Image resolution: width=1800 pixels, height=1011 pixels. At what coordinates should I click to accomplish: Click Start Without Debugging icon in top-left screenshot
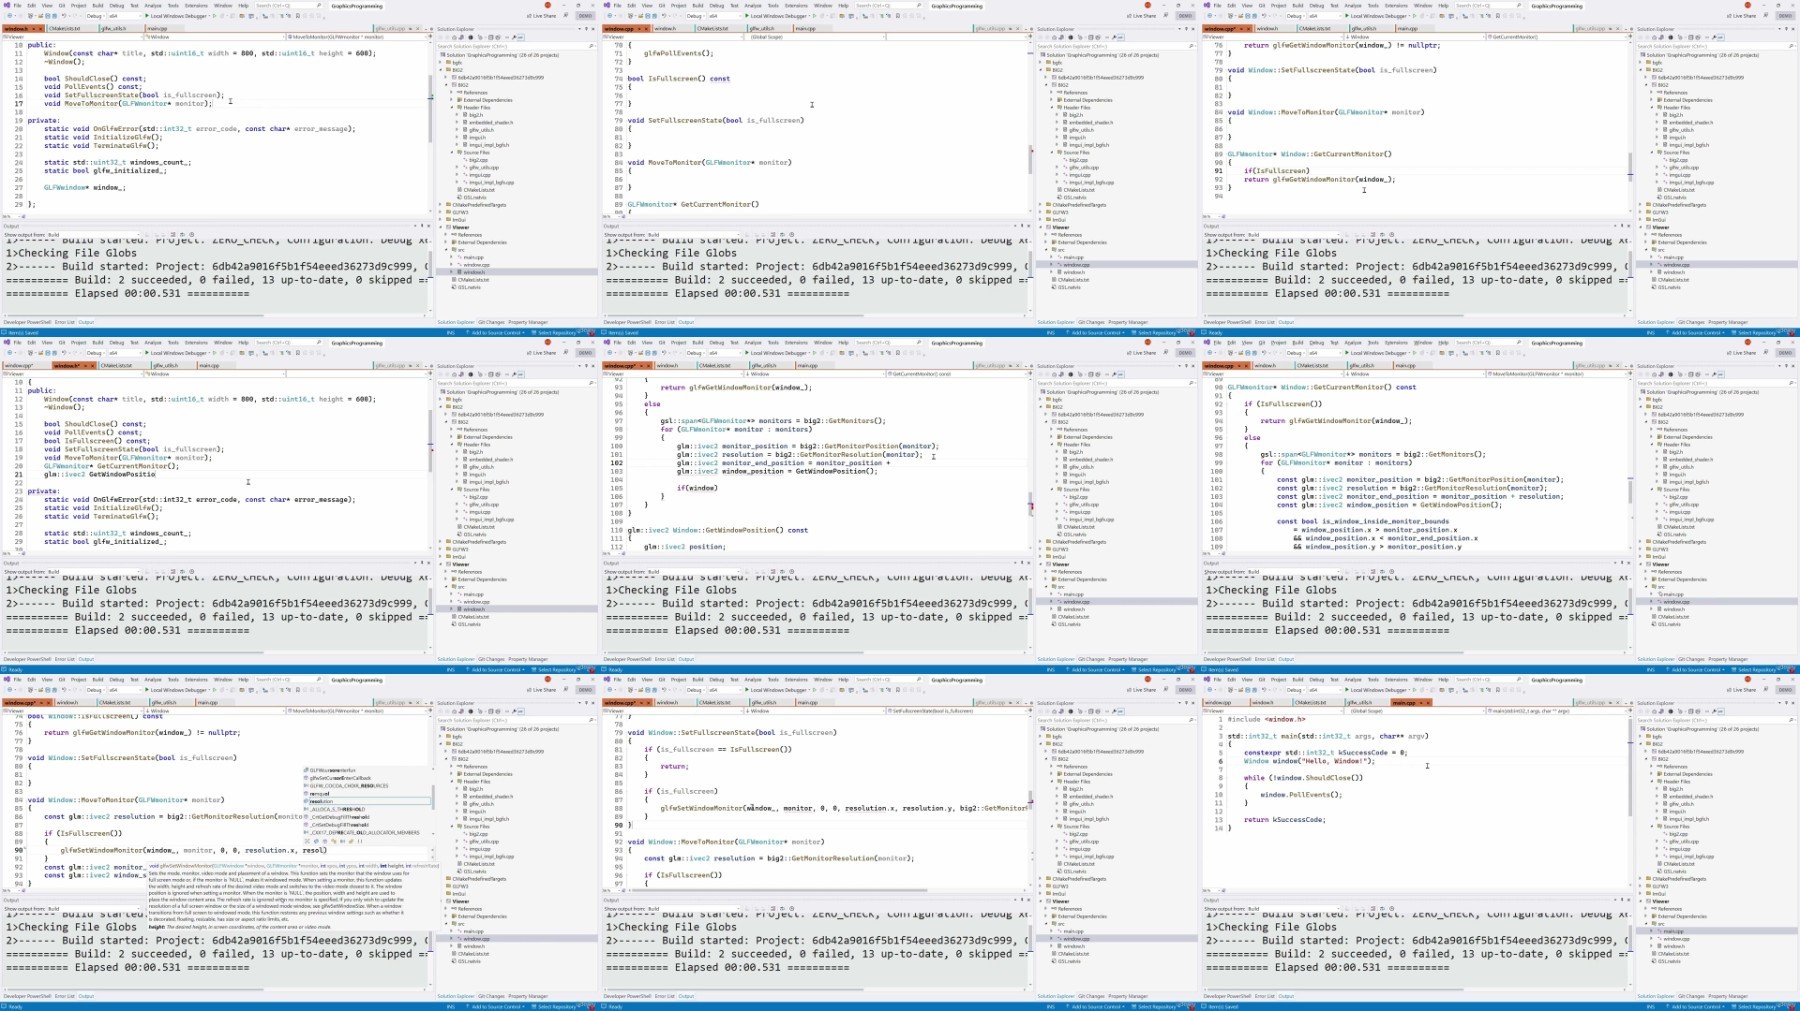(x=213, y=16)
